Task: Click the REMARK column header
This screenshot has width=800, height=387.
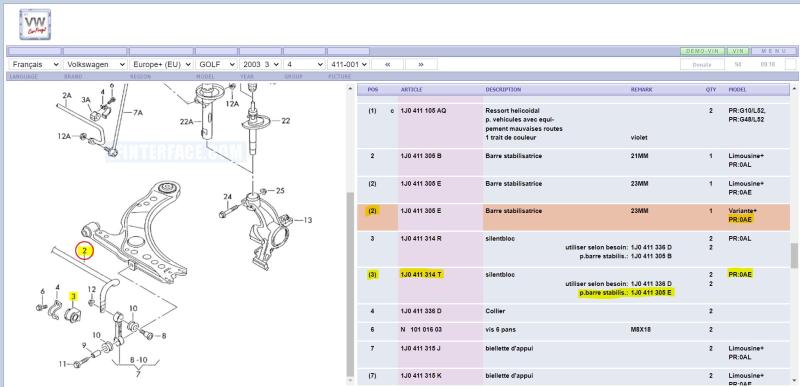Action: pos(641,90)
